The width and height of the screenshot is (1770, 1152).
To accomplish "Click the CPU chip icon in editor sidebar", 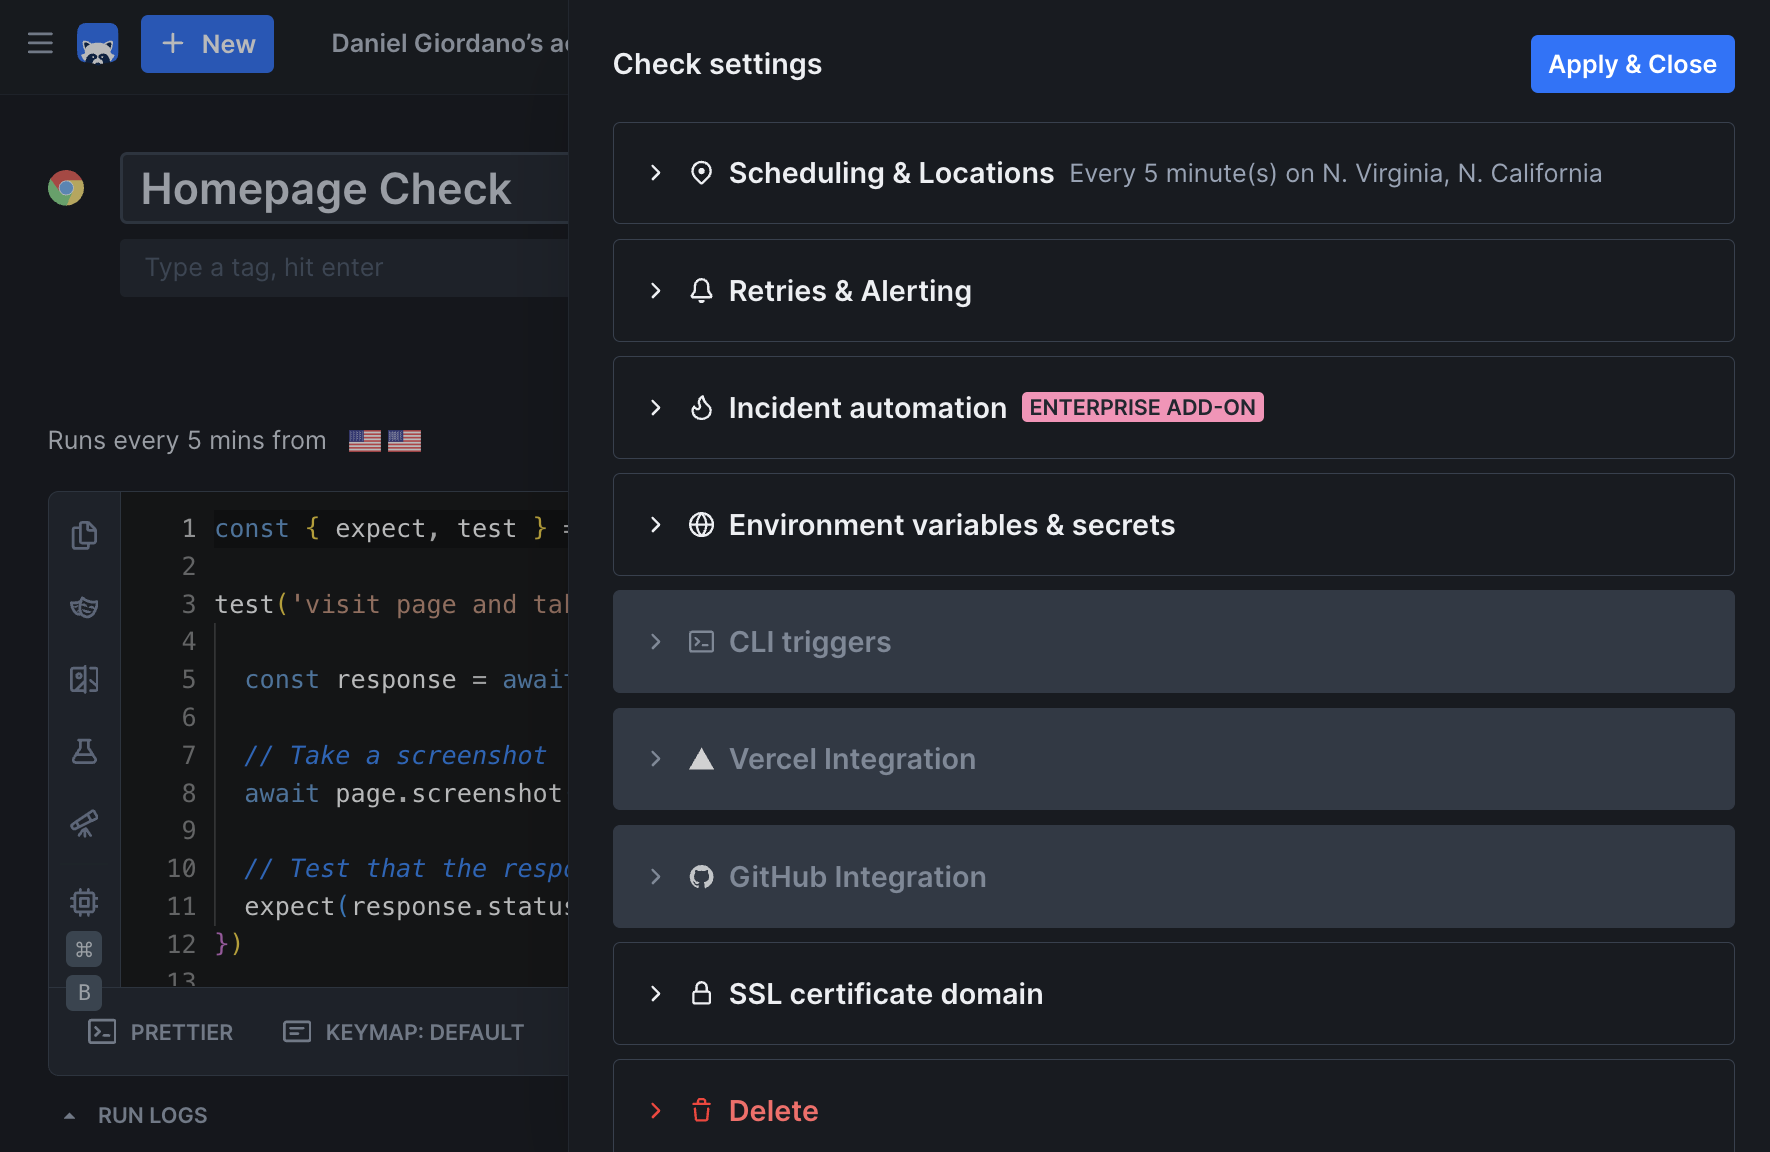I will [x=84, y=901].
